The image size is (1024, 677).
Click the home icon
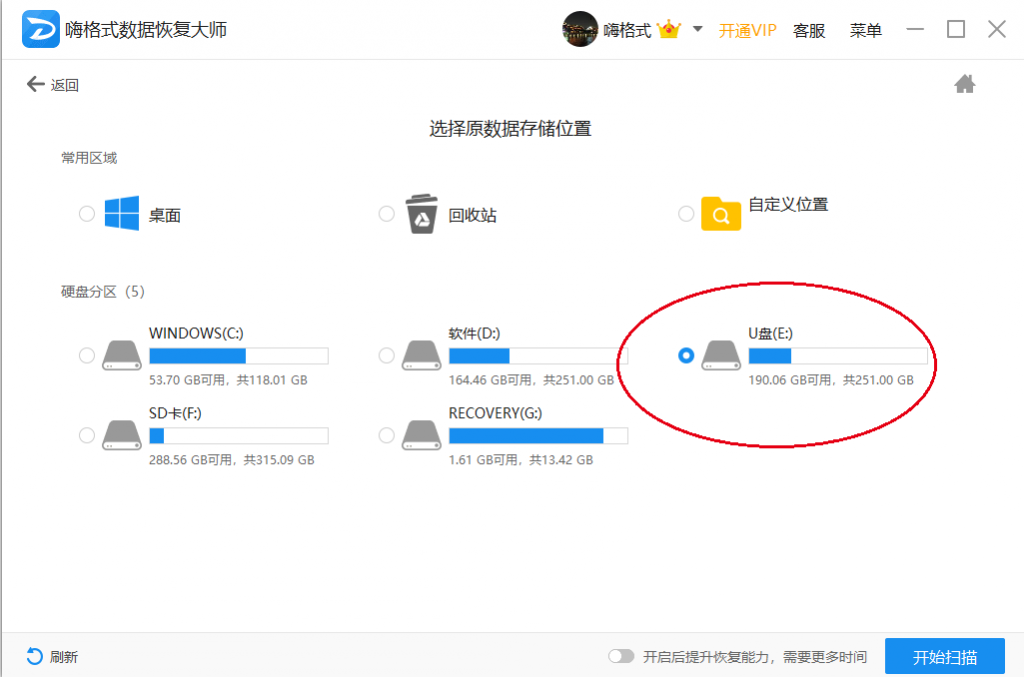pyautogui.click(x=965, y=84)
